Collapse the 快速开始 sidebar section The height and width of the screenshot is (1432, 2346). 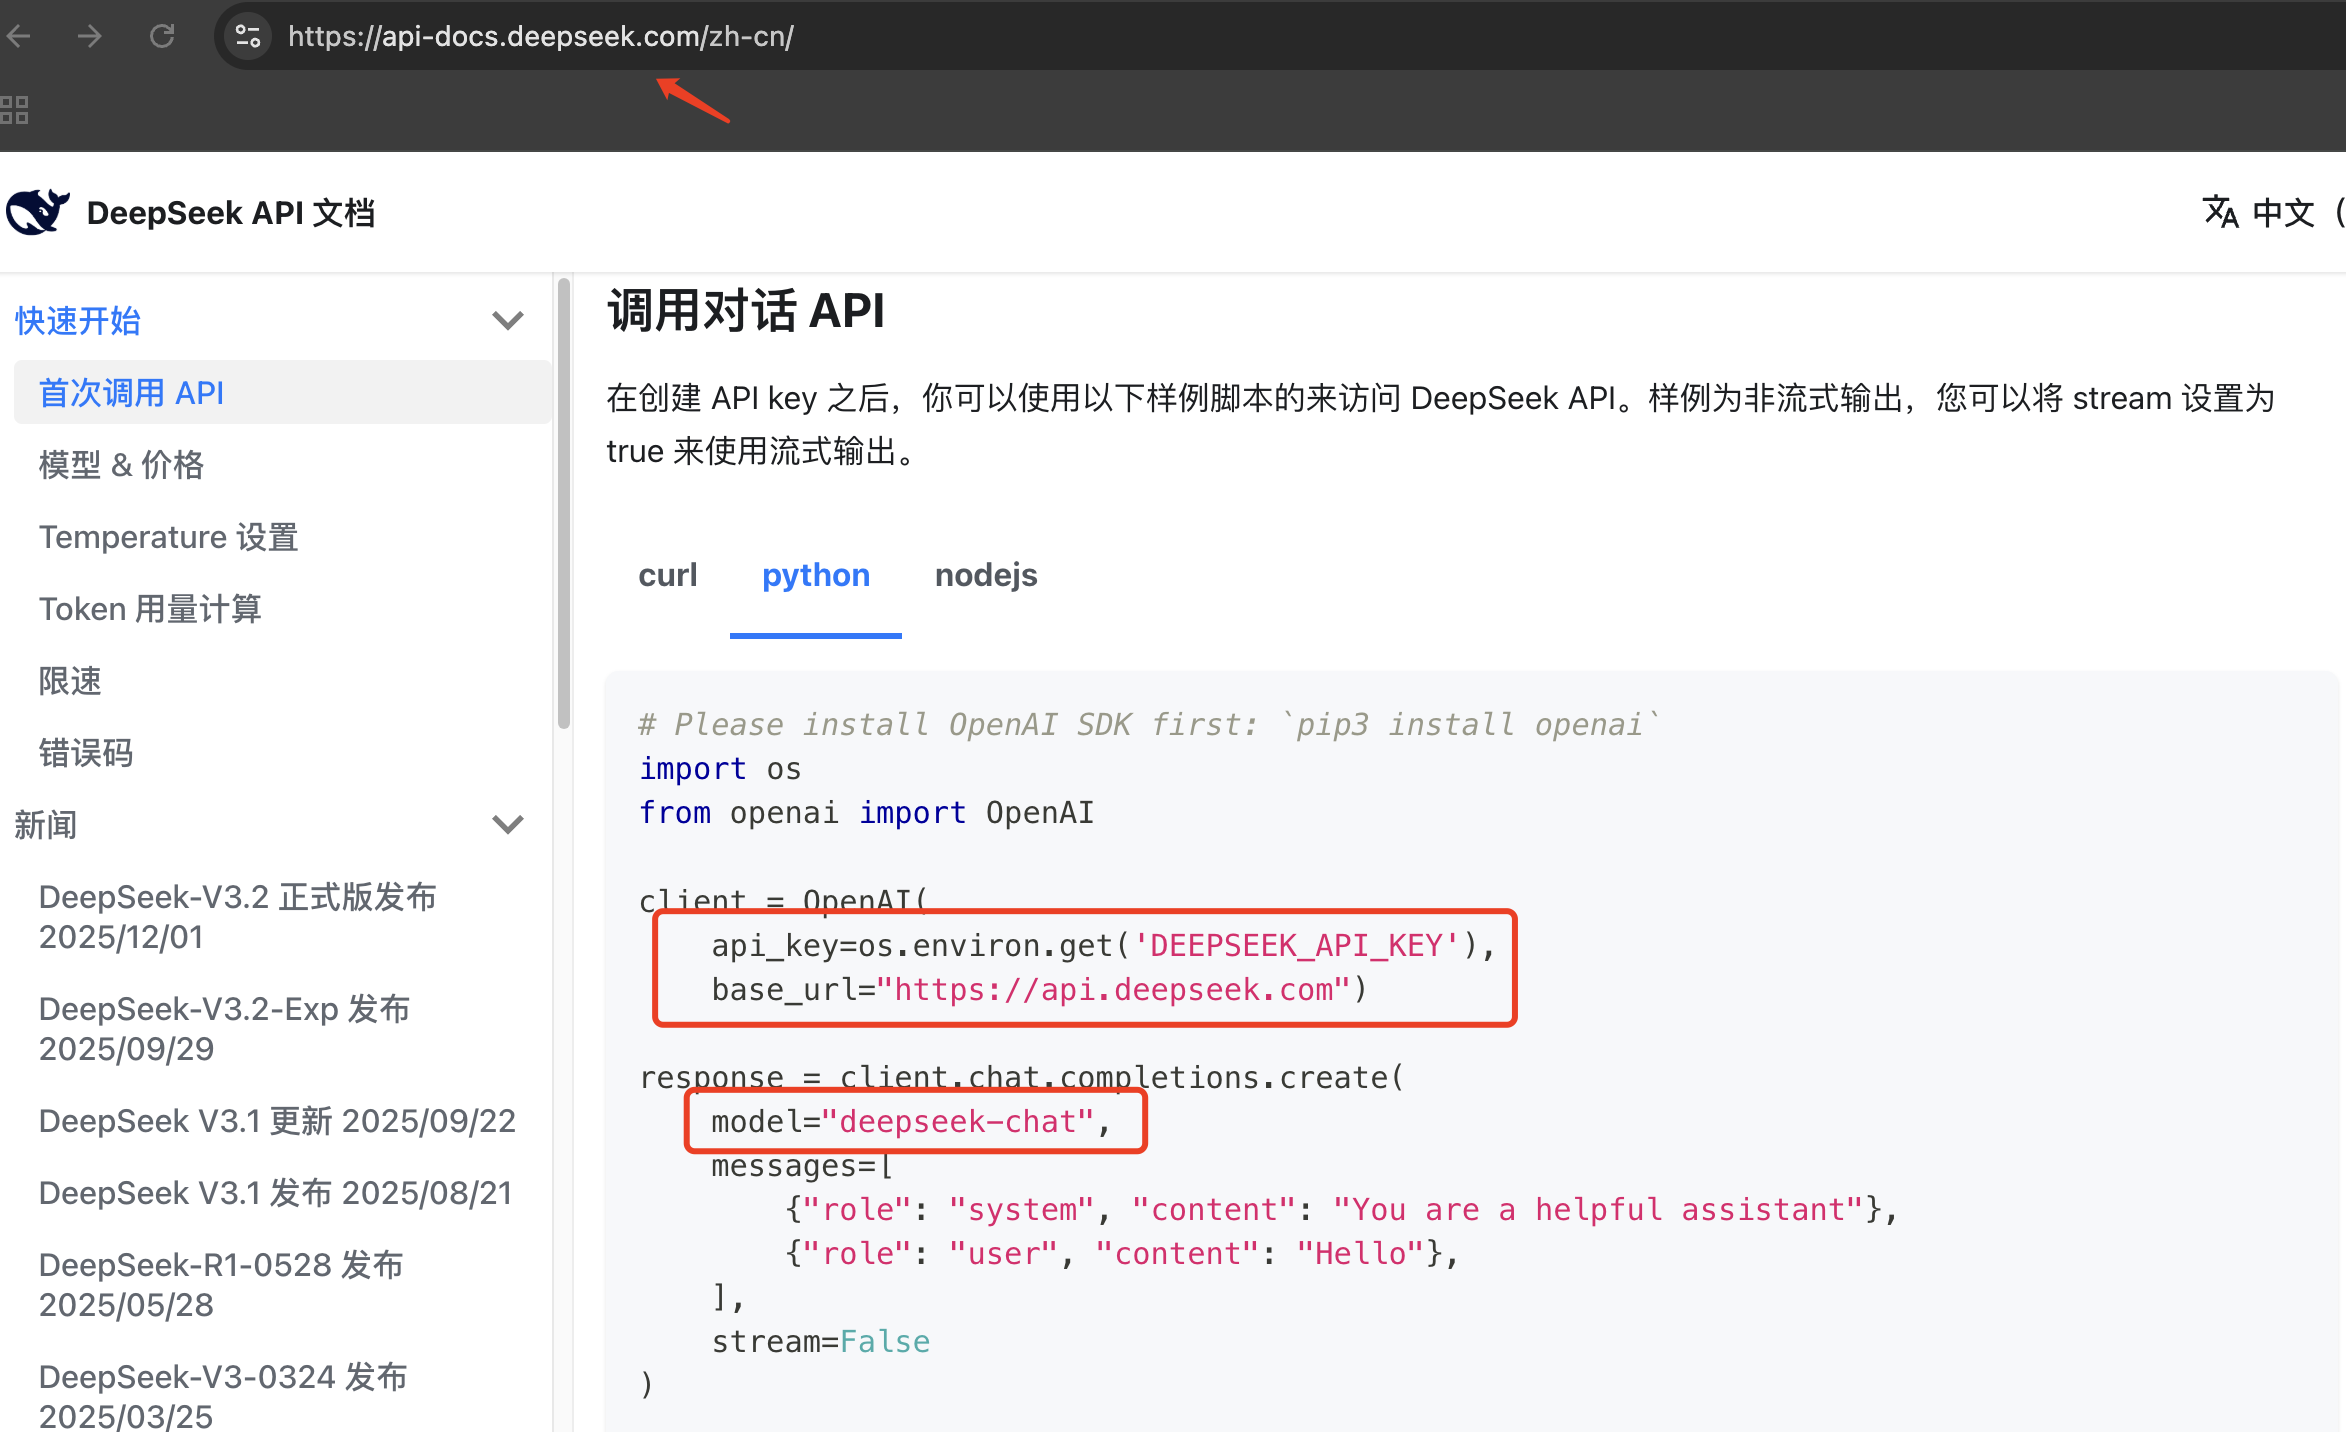coord(508,321)
